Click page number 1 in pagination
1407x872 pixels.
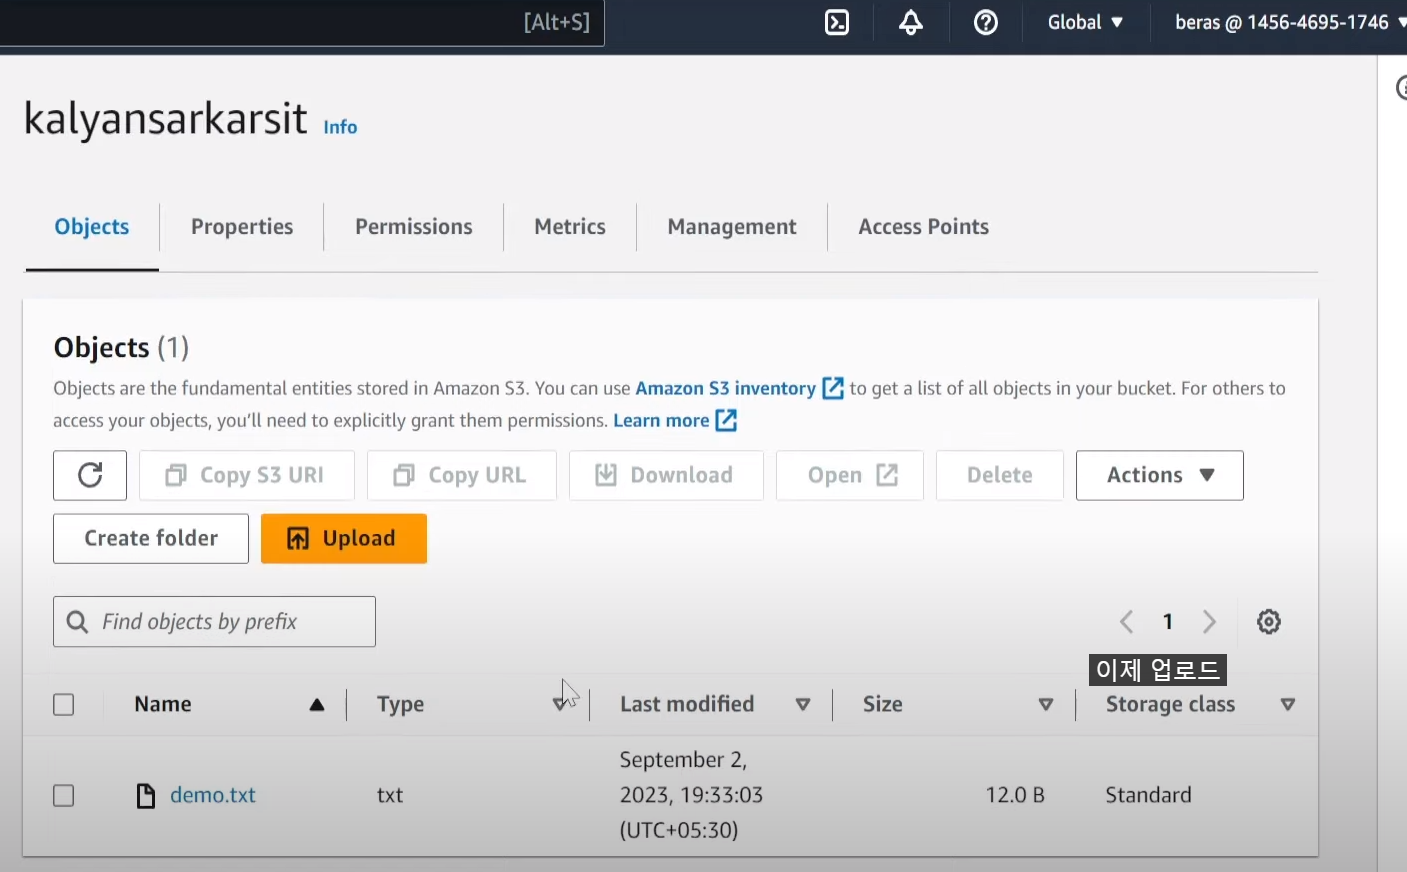click(x=1168, y=622)
